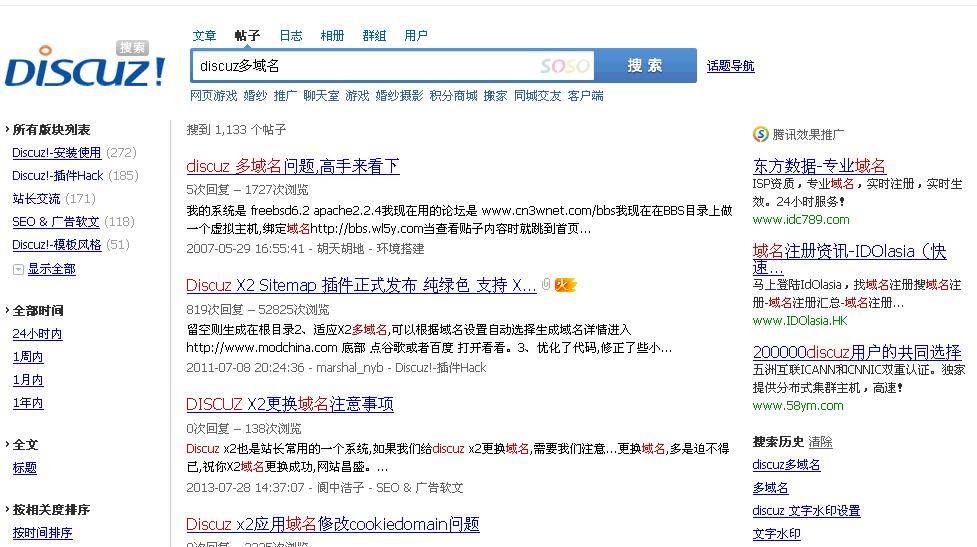
Task: Open post Discuz X2 Sitemap 插件正式发布
Action: tap(361, 285)
